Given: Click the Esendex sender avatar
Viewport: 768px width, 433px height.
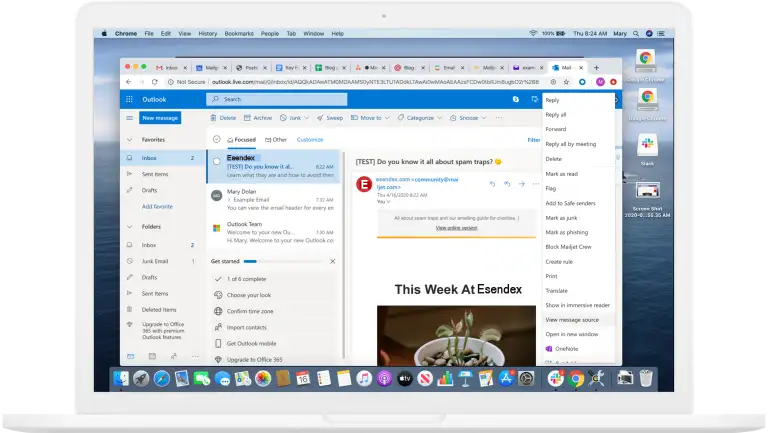Looking at the screenshot, I should tap(364, 185).
